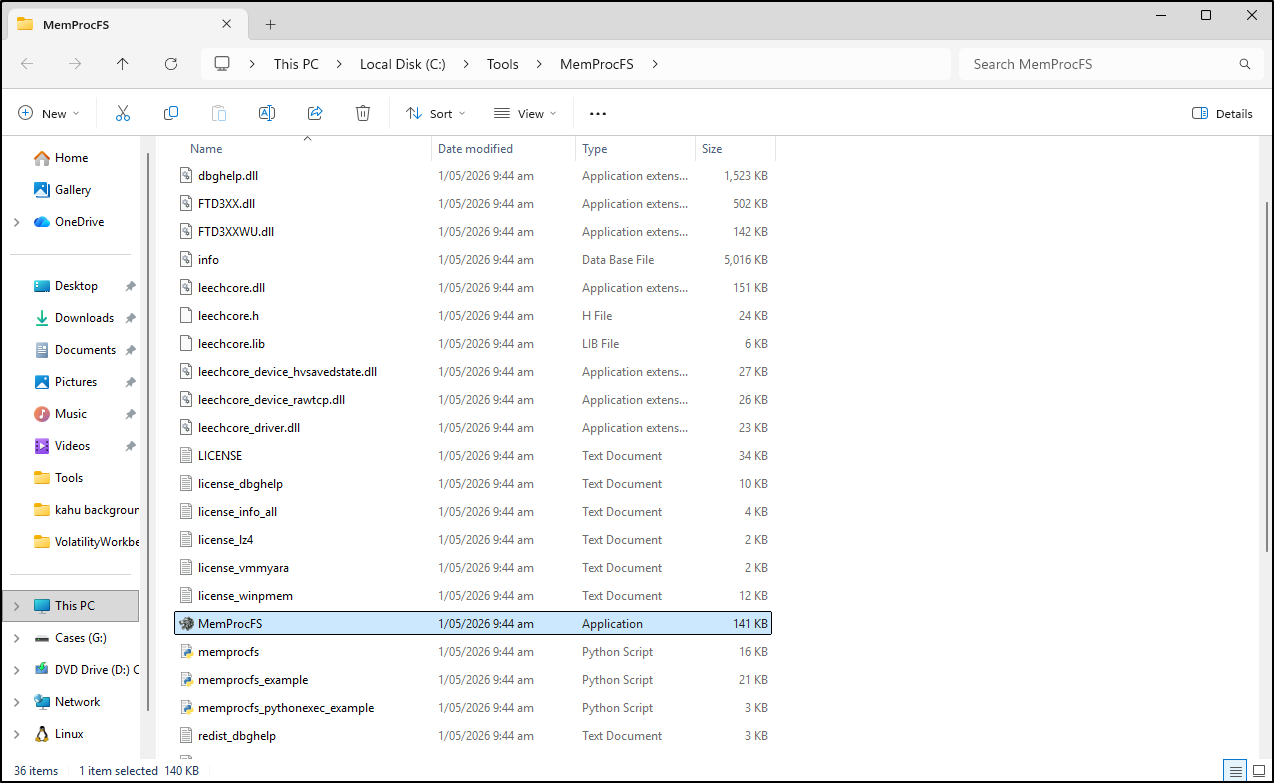The width and height of the screenshot is (1274, 783).
Task: Open Tools folder in sidebar
Action: (68, 478)
